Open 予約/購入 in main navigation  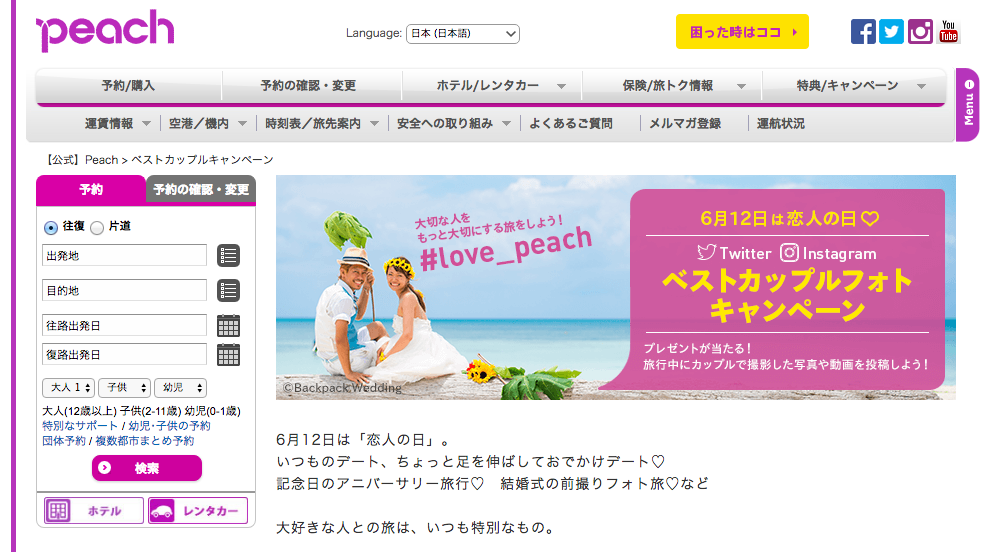point(128,86)
